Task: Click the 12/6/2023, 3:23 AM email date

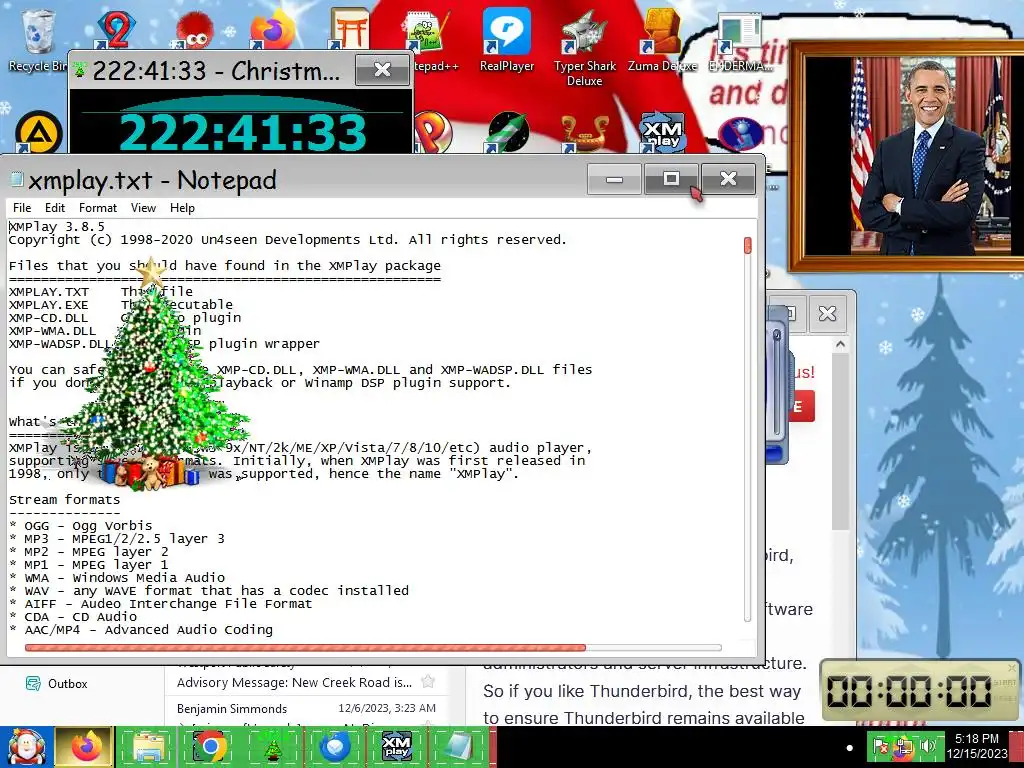Action: tap(387, 708)
